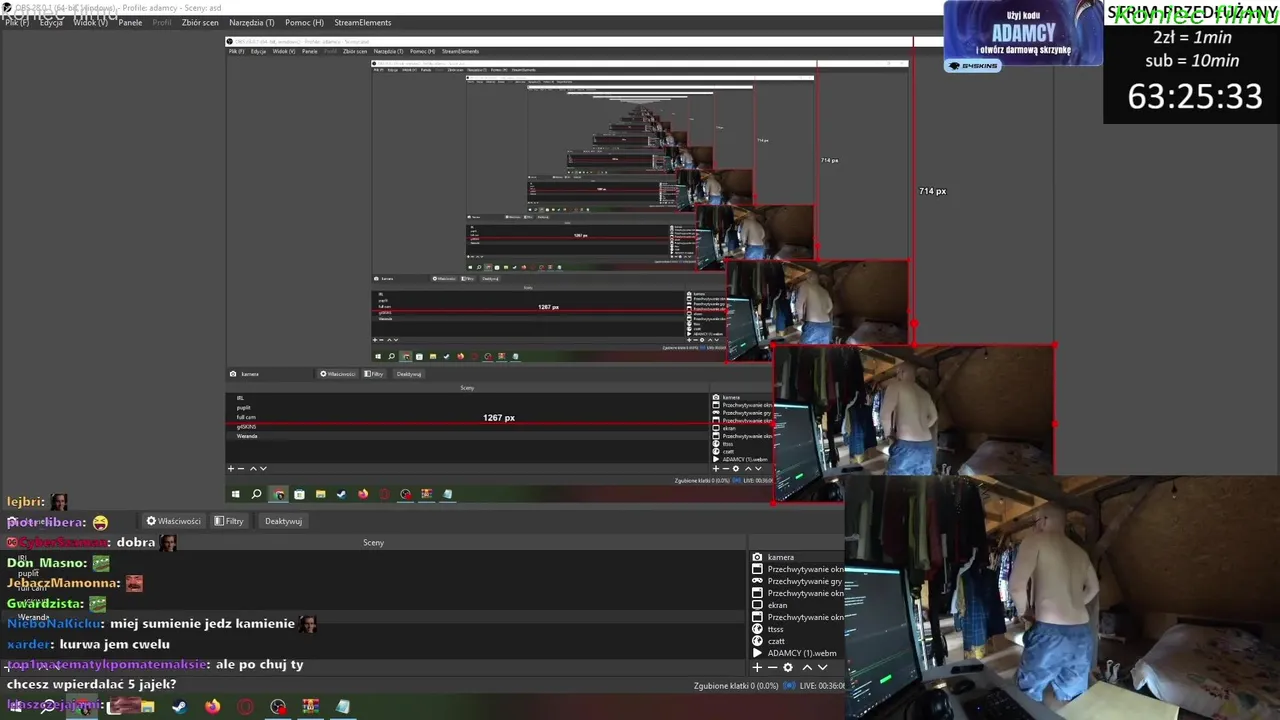Click the Właściwości button in the bottom-most source toolbar
Screen dimensions: 1280x720
click(173, 521)
